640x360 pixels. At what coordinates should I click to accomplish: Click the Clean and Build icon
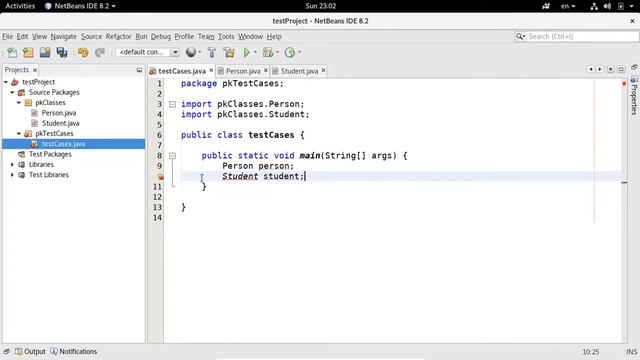click(229, 52)
